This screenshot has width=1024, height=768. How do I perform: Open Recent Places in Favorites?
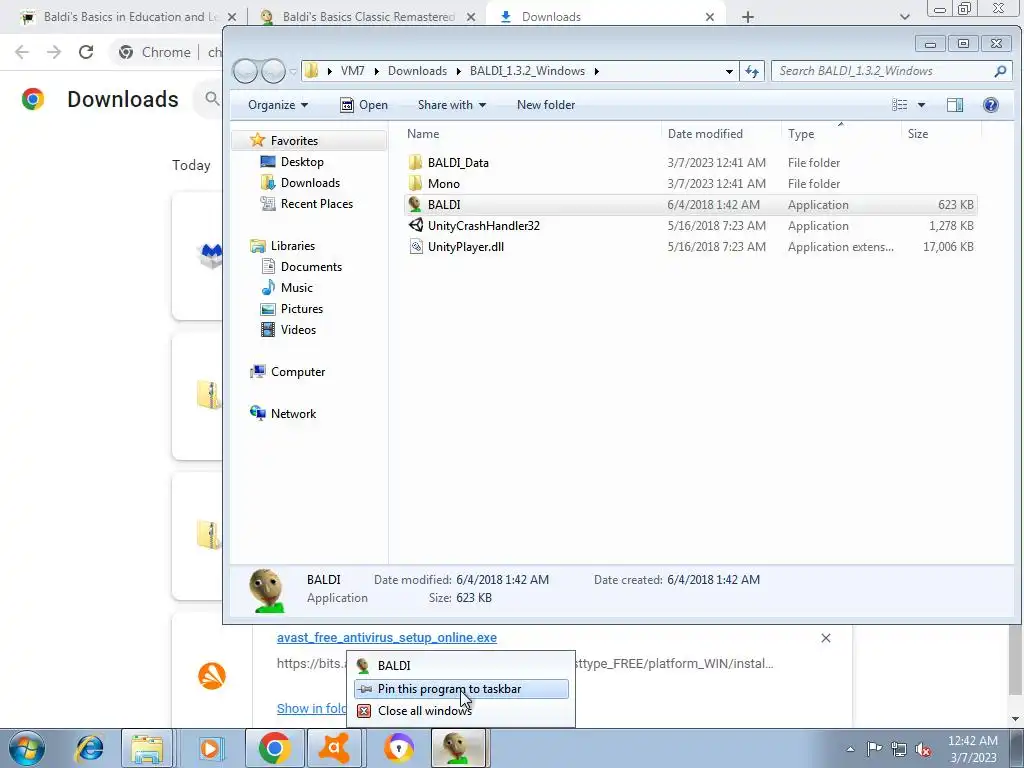point(316,203)
